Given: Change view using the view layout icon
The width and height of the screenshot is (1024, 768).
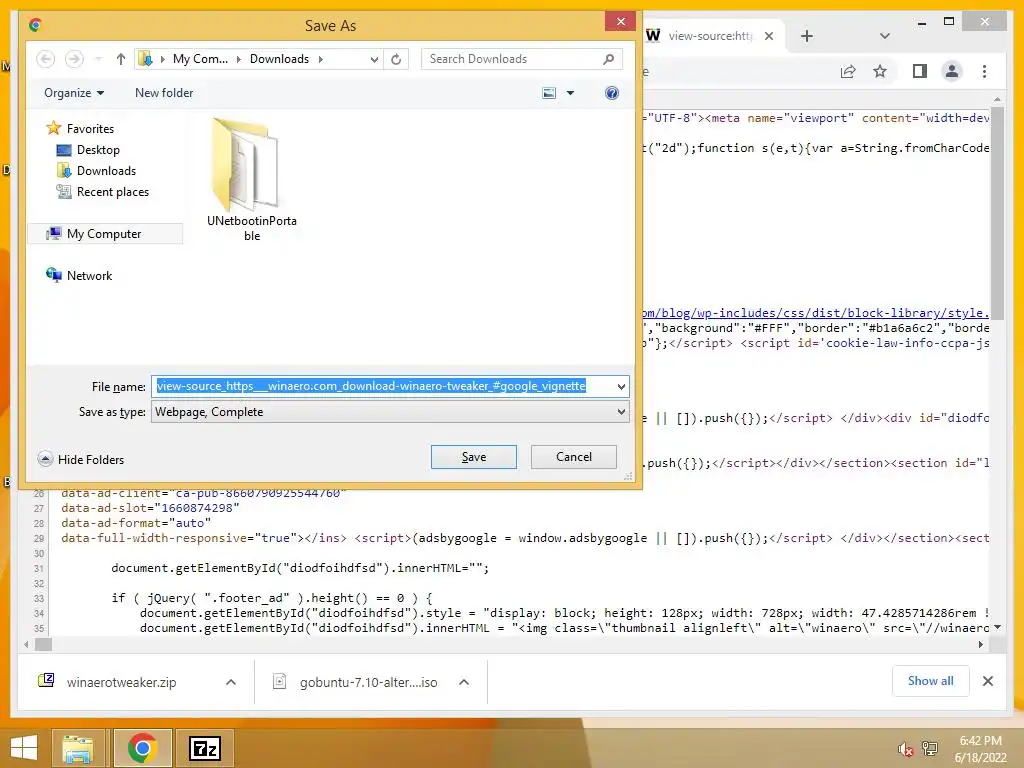Looking at the screenshot, I should point(549,93).
